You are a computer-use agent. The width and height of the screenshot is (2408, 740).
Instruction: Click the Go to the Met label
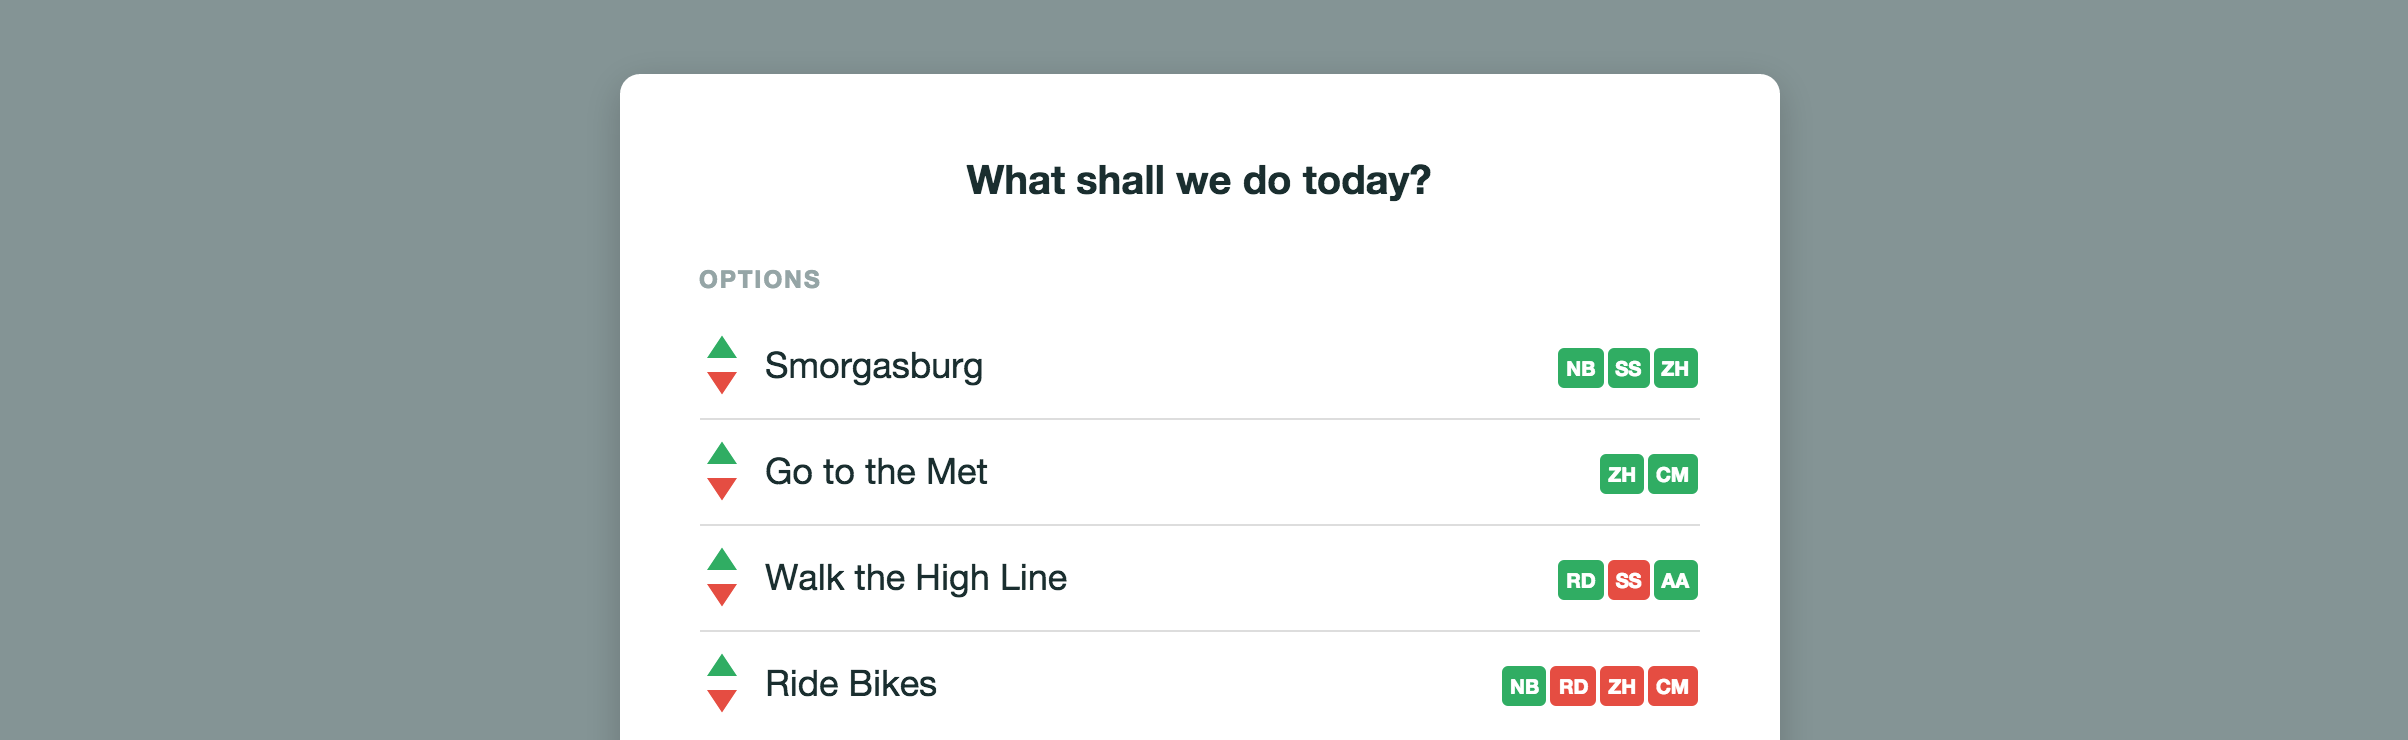click(875, 472)
